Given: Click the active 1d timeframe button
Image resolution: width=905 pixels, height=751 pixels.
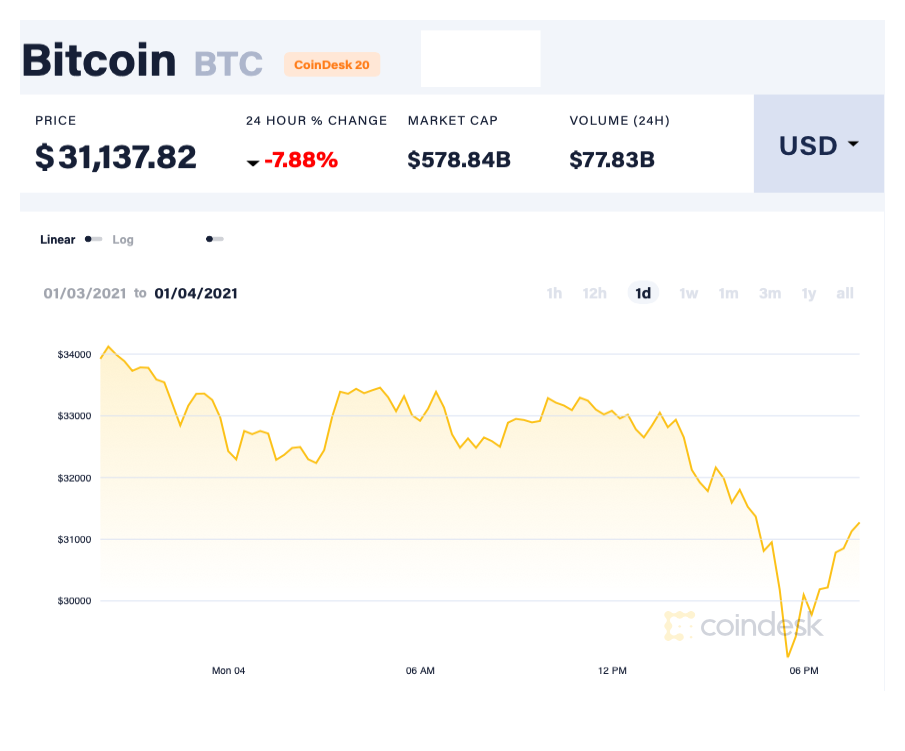Looking at the screenshot, I should coord(642,293).
